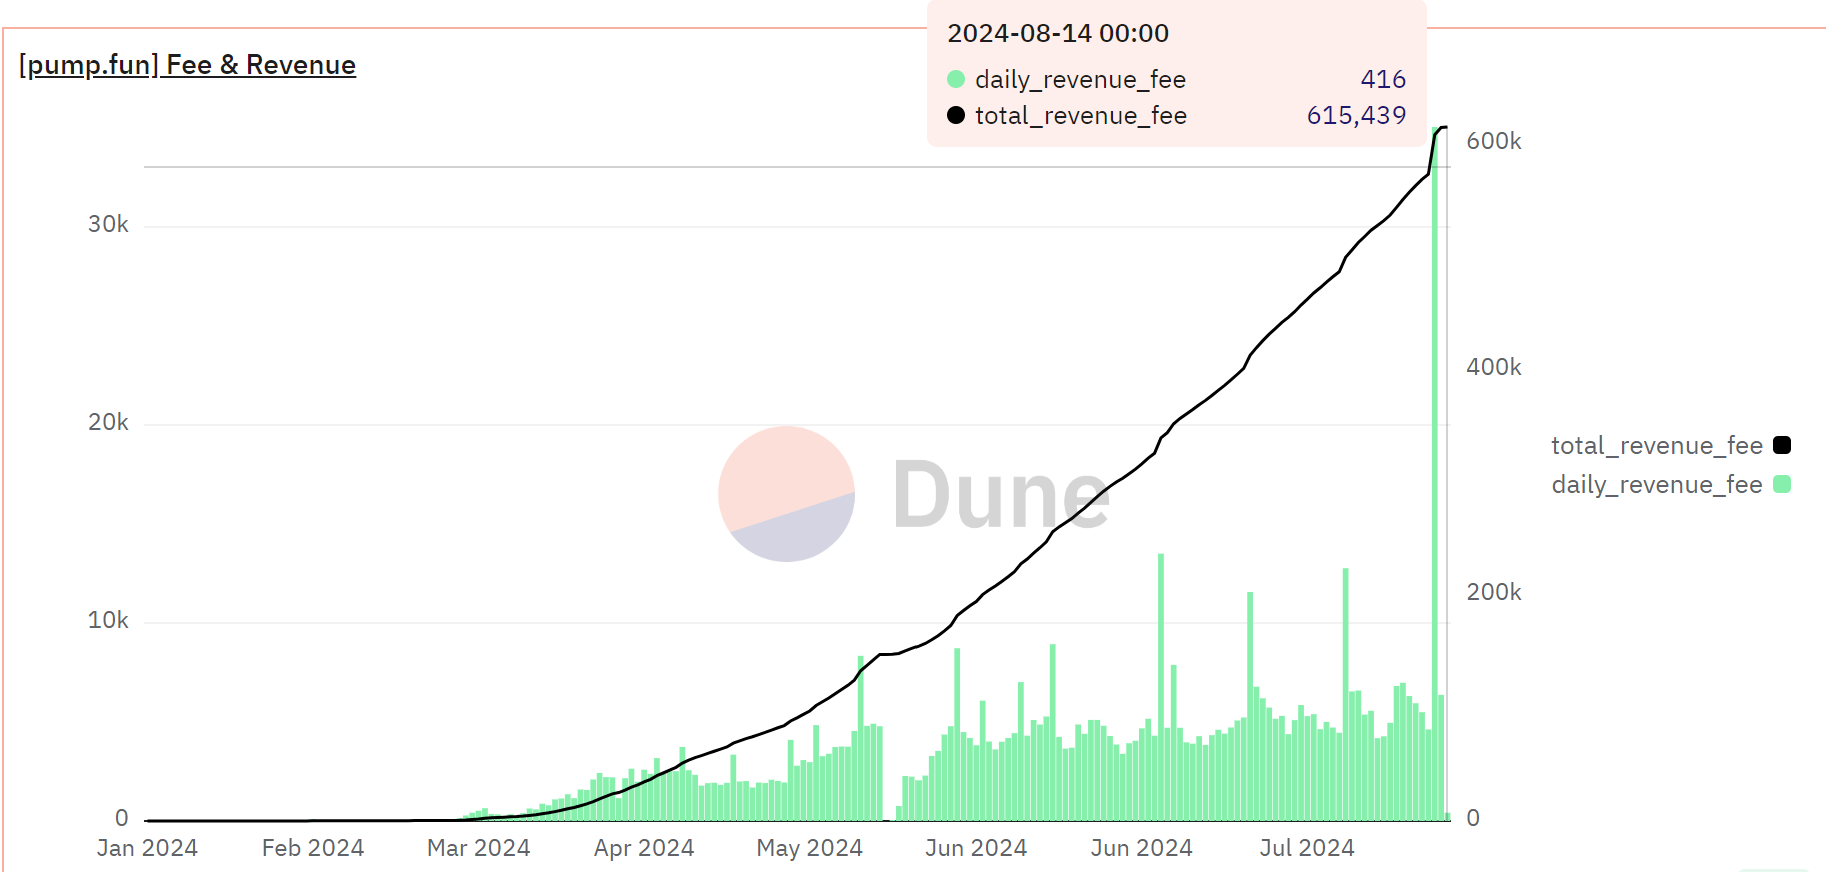
Task: Click the Jan 2024 x-axis label
Action: (147, 848)
